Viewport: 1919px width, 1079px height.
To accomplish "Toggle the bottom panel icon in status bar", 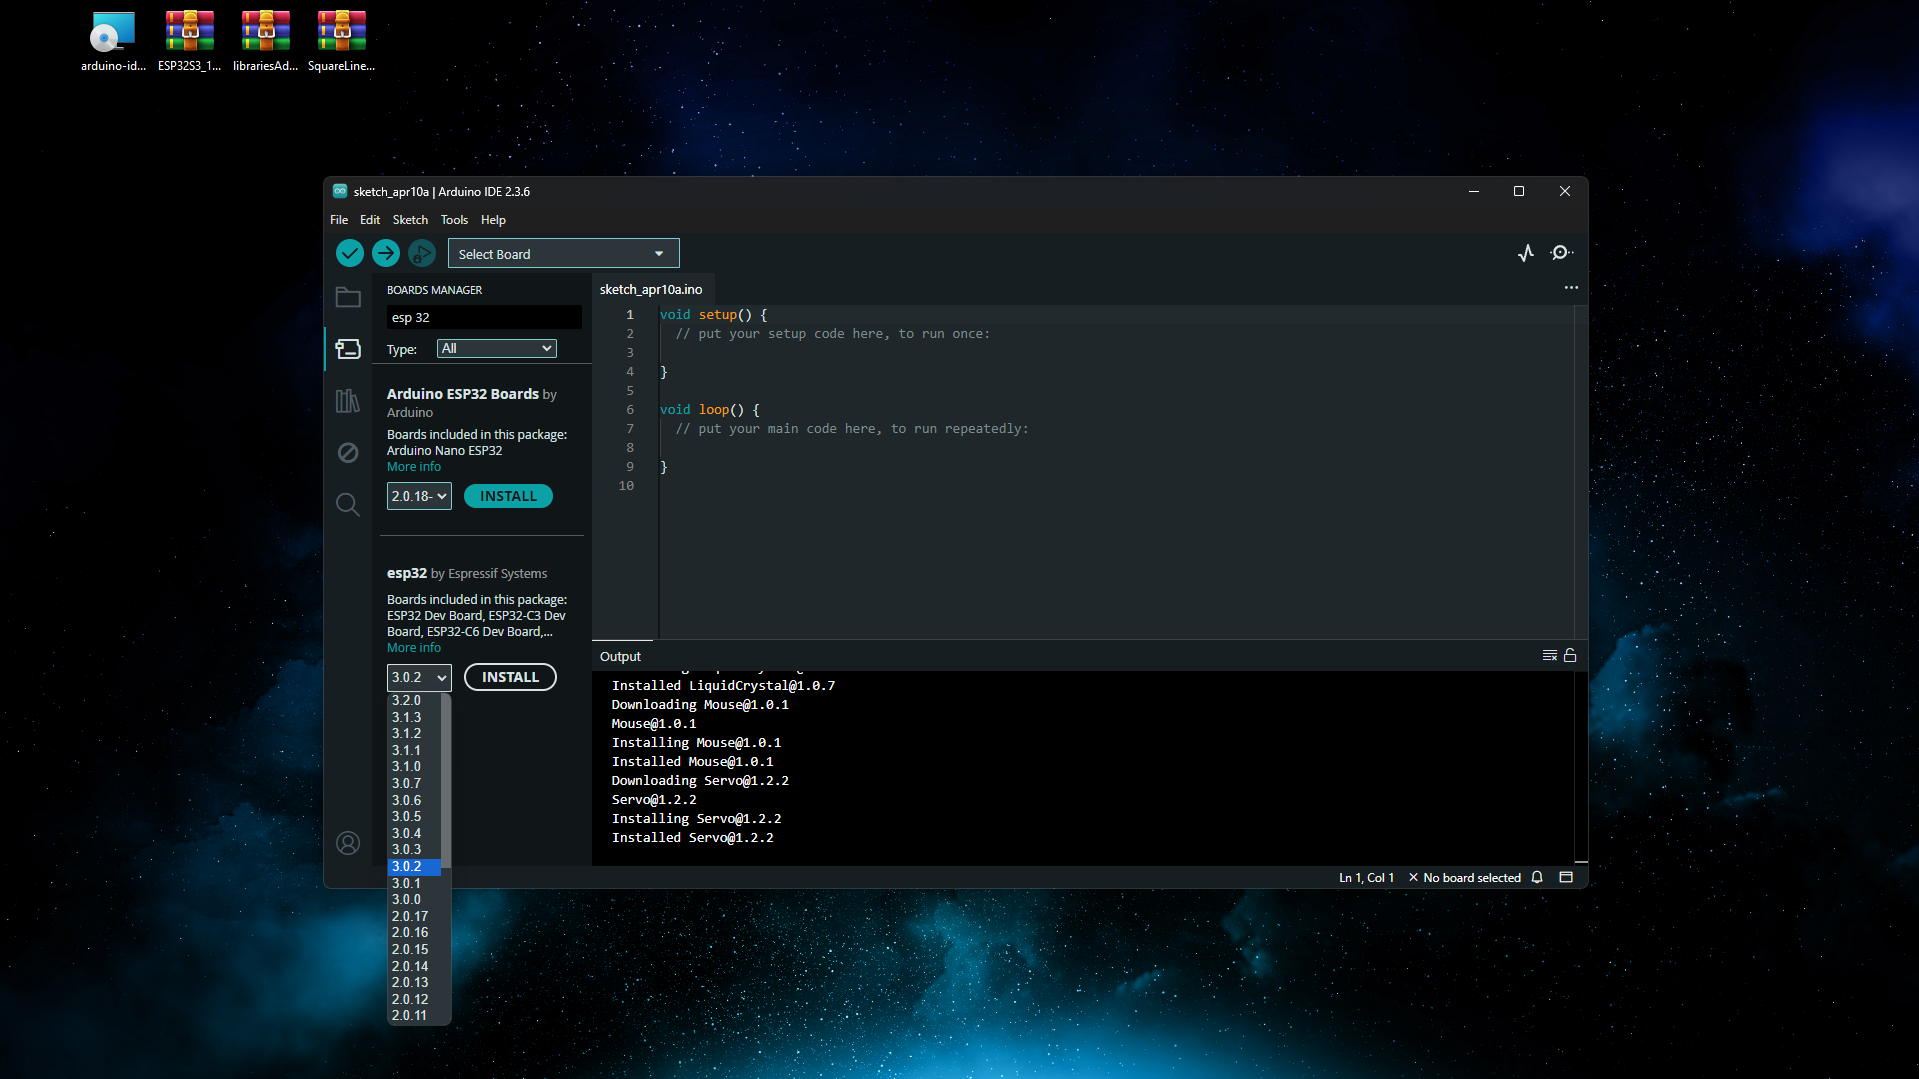I will 1566,877.
